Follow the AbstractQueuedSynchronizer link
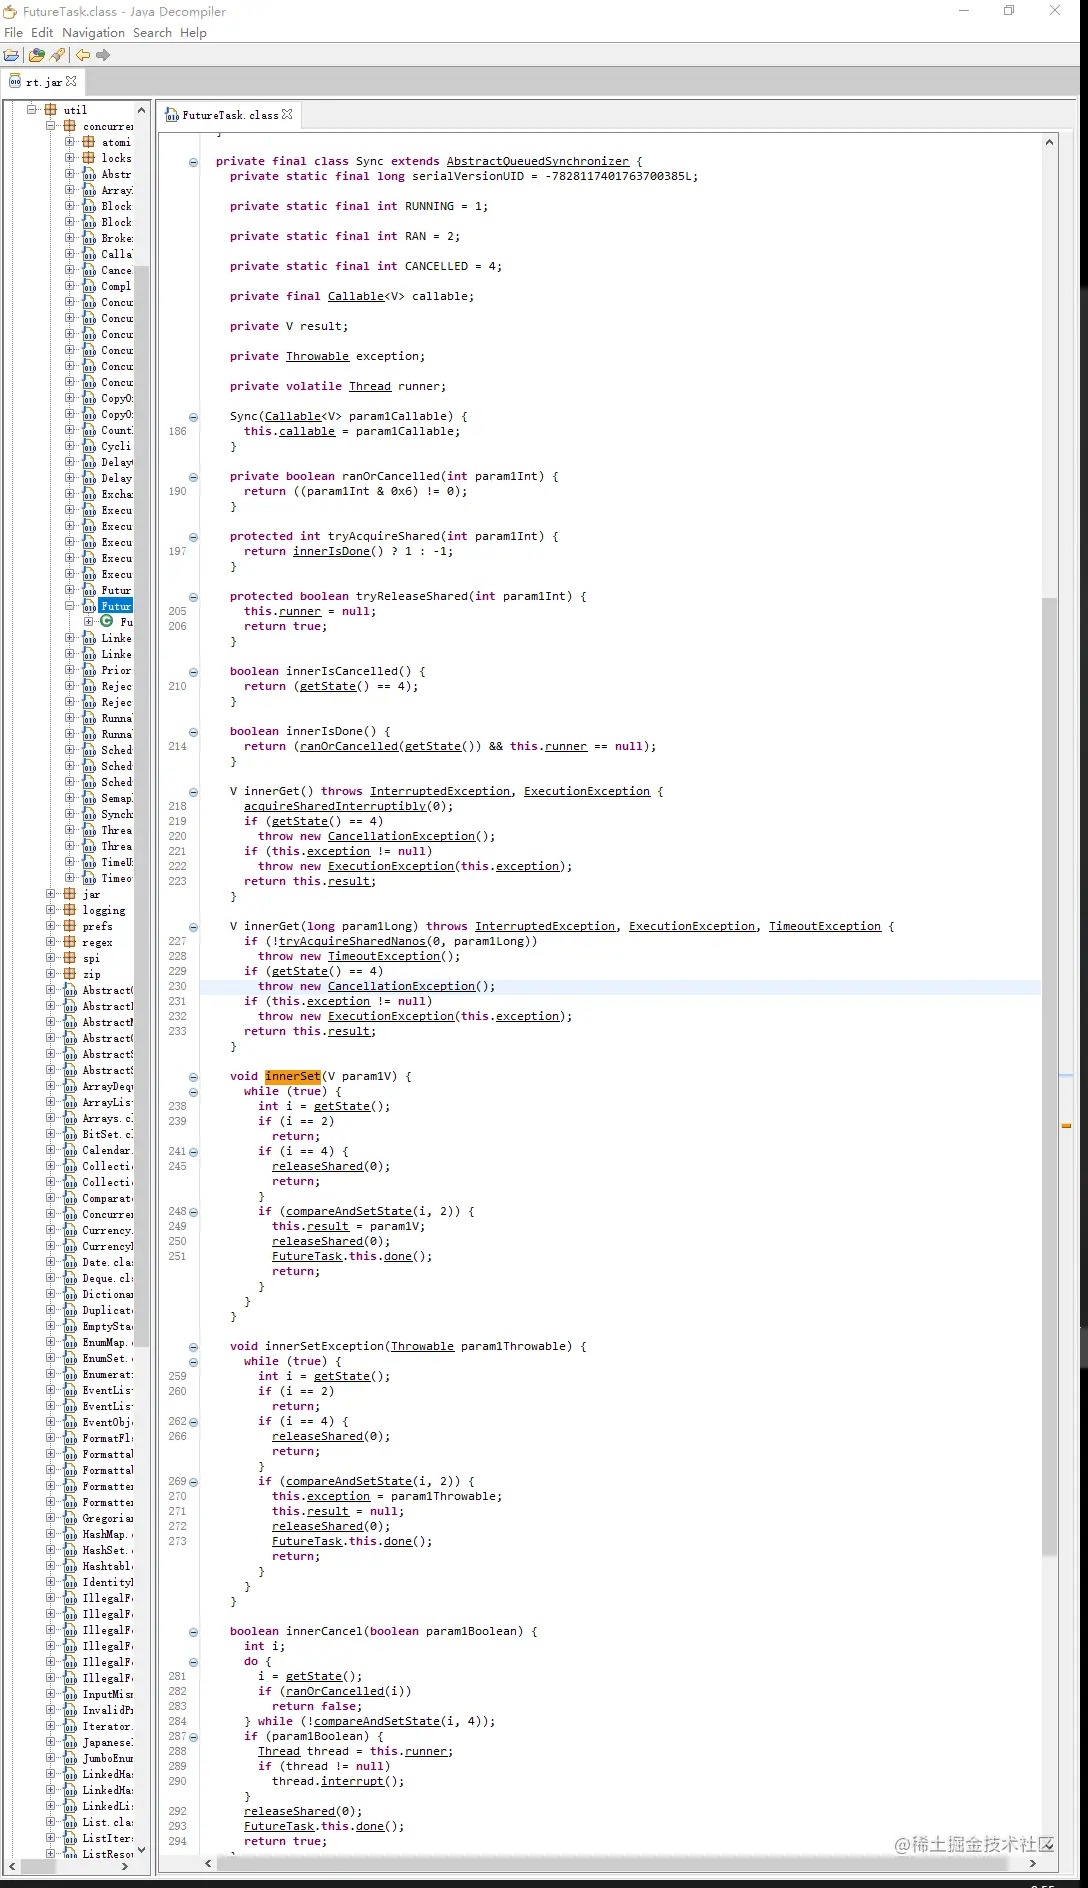 [538, 161]
